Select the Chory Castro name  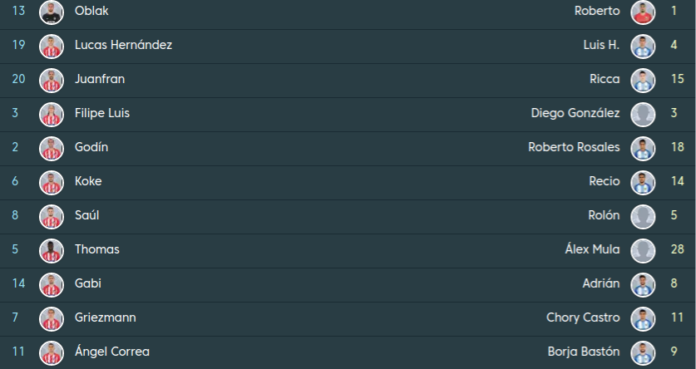(583, 317)
